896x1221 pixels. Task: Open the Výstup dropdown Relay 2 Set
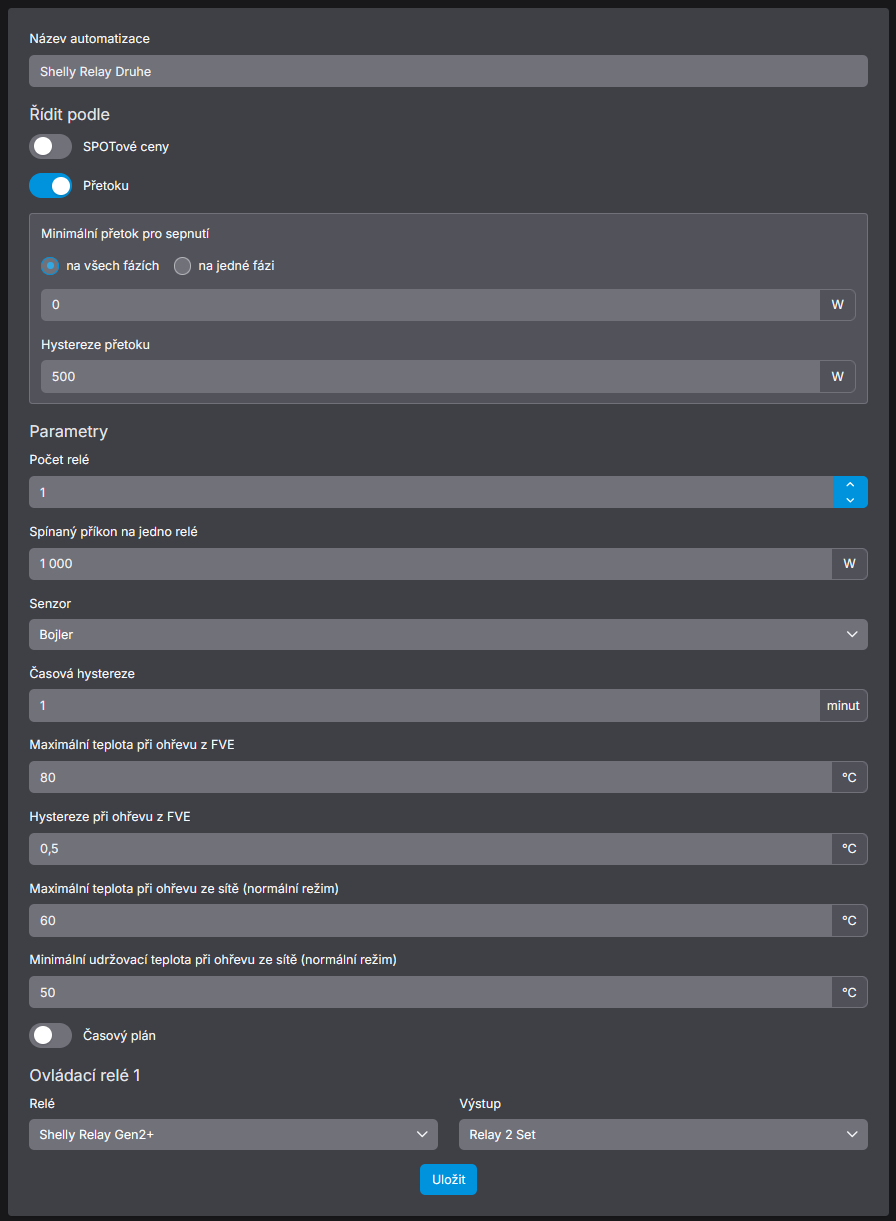pos(663,1134)
